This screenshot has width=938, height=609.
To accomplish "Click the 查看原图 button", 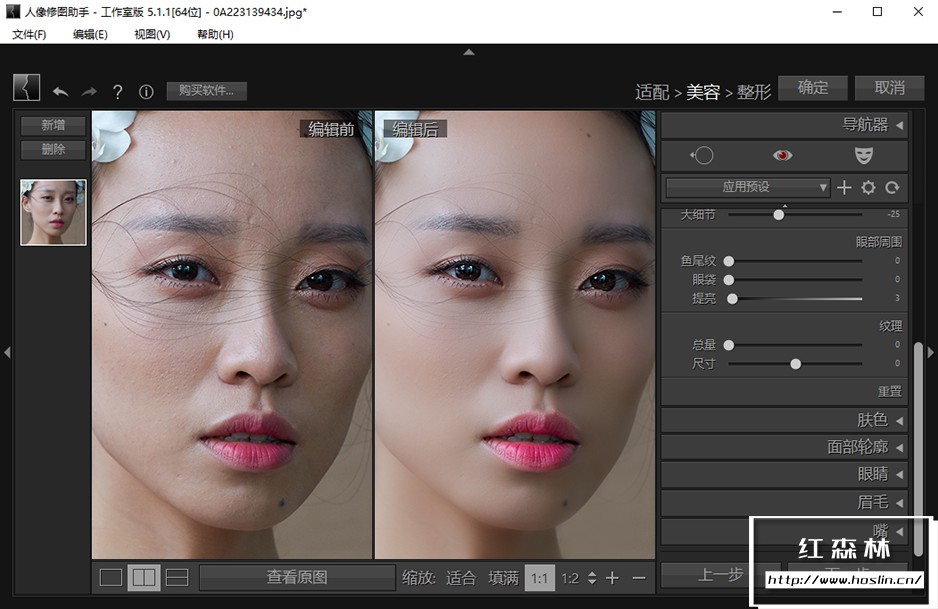I will (297, 577).
